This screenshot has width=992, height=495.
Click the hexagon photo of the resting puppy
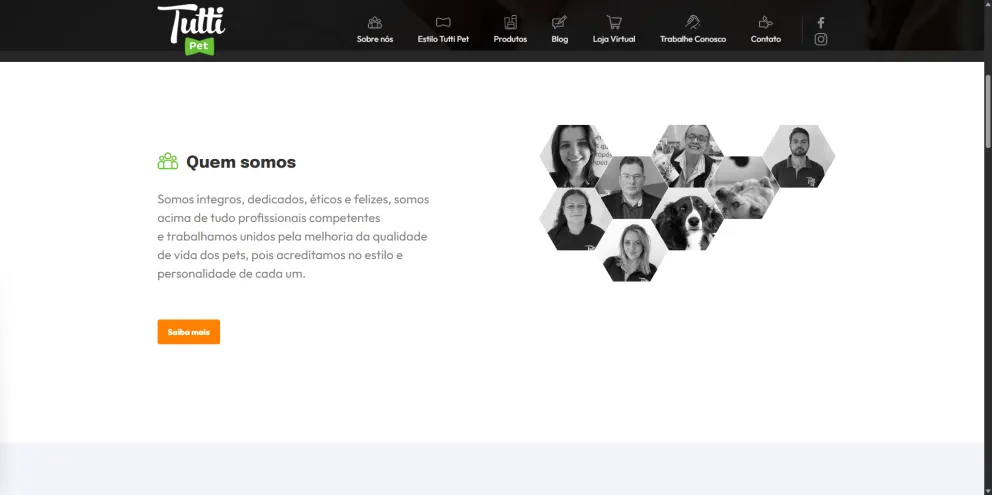click(743, 188)
